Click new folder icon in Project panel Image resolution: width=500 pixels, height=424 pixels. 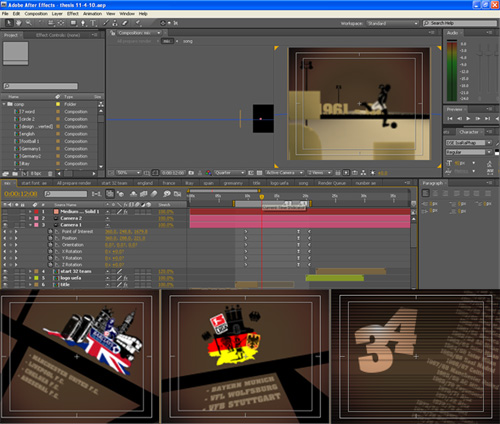coord(15,174)
